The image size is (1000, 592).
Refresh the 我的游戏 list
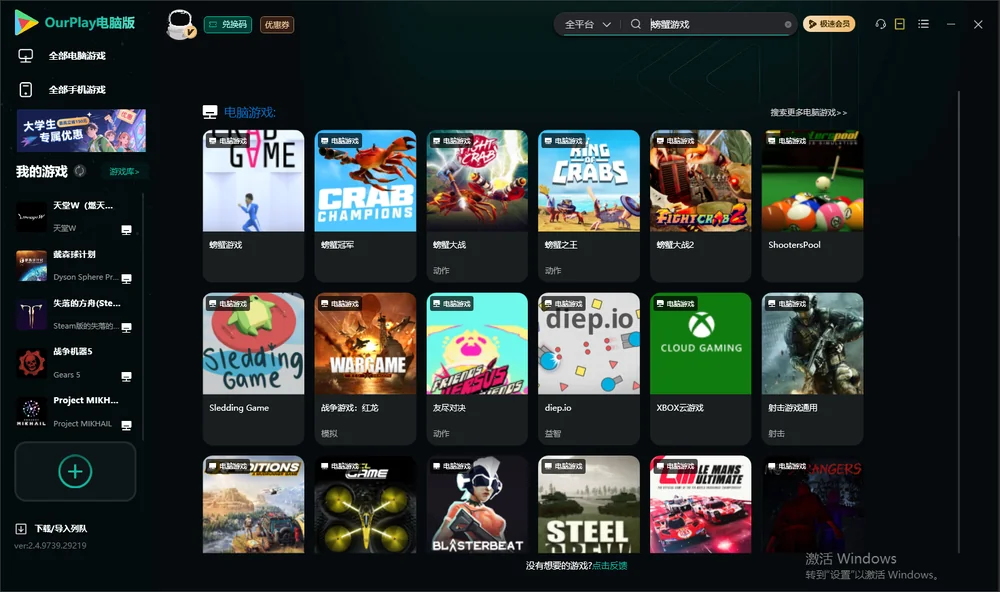[80, 171]
